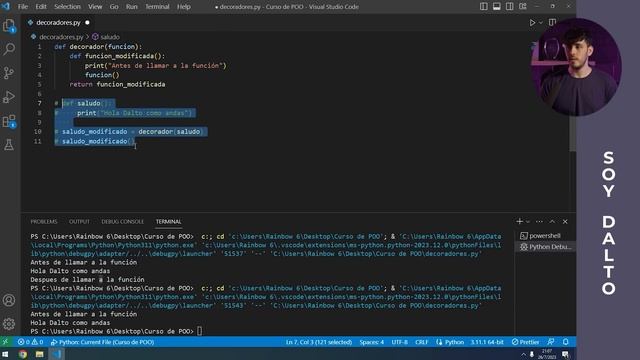
Task: Select the Python Debug terminal instance
Action: [545, 247]
